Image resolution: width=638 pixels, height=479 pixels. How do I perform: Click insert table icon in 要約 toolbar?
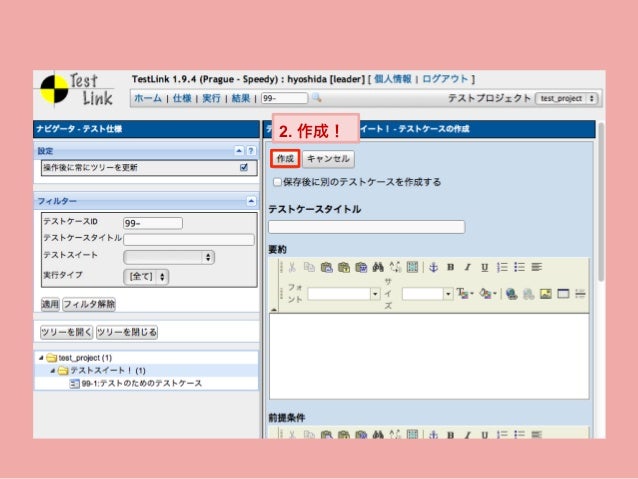point(563,293)
